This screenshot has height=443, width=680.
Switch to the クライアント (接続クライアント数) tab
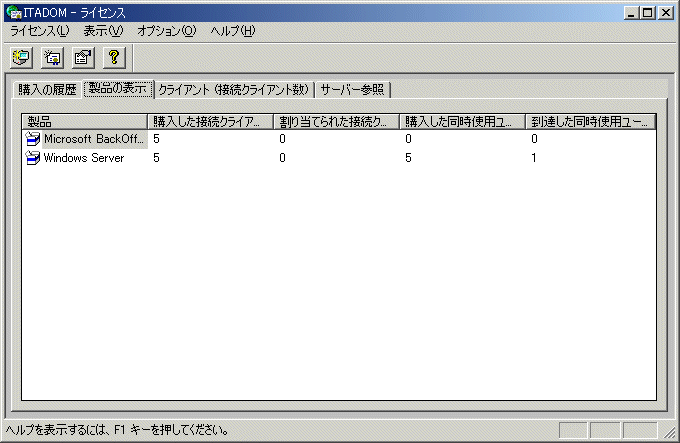coord(234,90)
